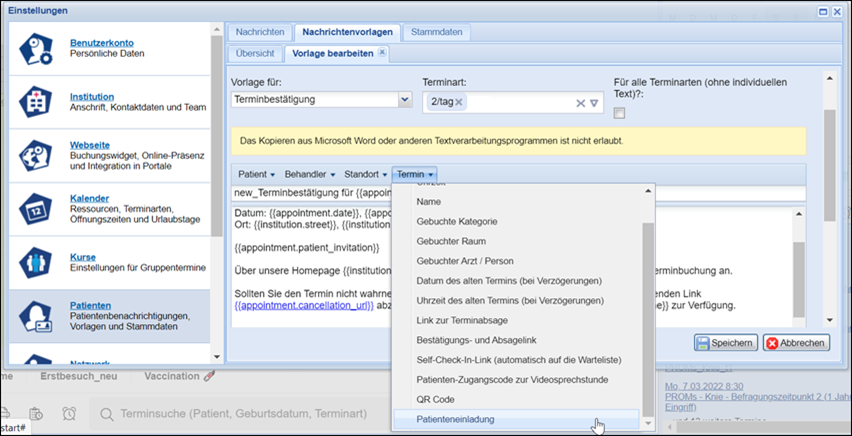Open Kalender settings link
This screenshot has width=852, height=436.
click(89, 198)
